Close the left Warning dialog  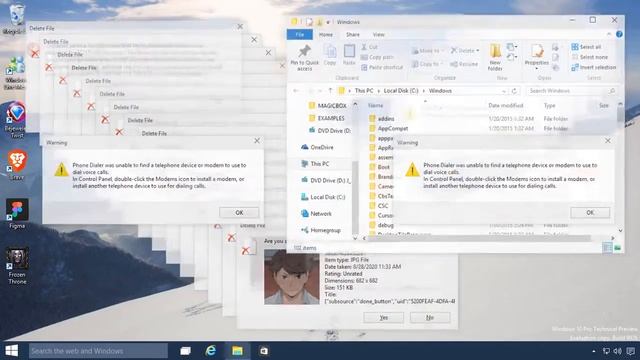[257, 141]
